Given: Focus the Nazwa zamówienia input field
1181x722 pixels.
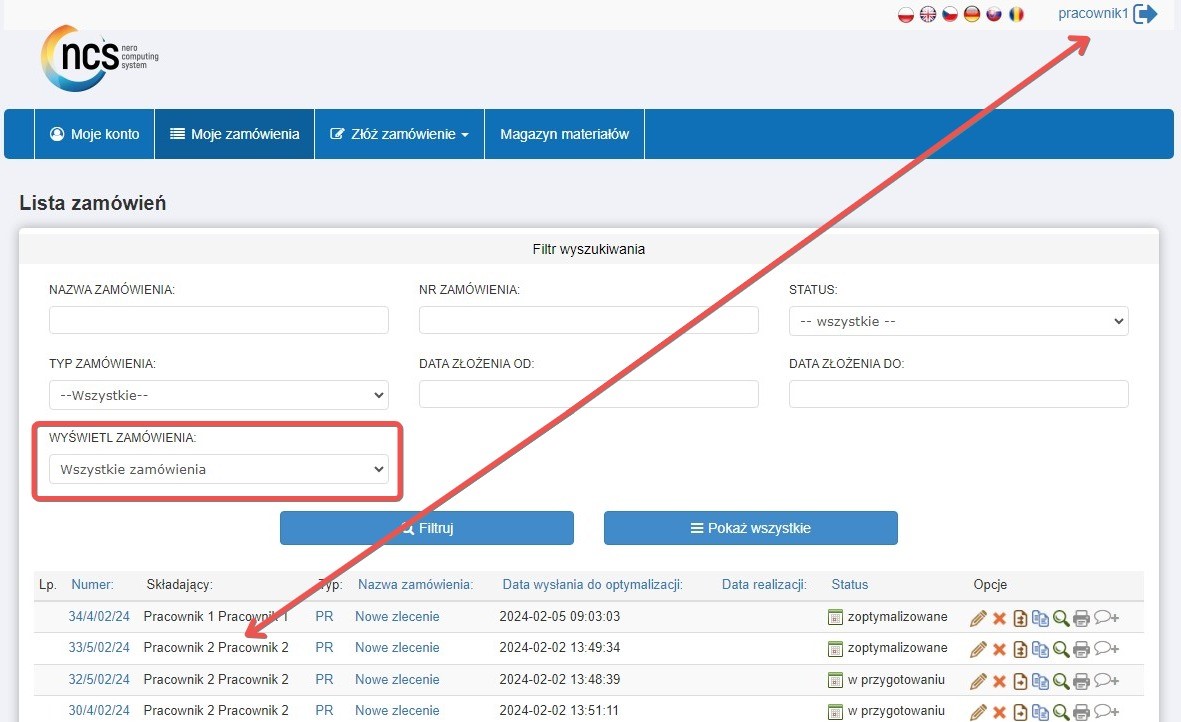Looking at the screenshot, I should coord(218,321).
